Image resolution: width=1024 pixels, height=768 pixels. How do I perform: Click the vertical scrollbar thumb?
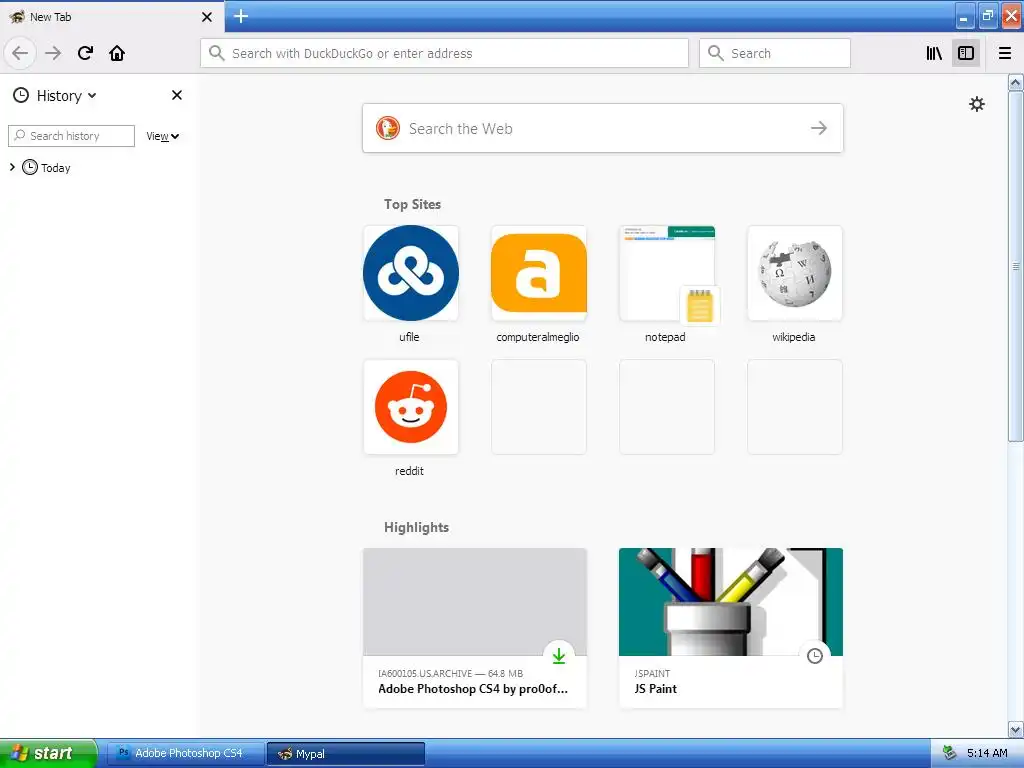[x=1016, y=266]
